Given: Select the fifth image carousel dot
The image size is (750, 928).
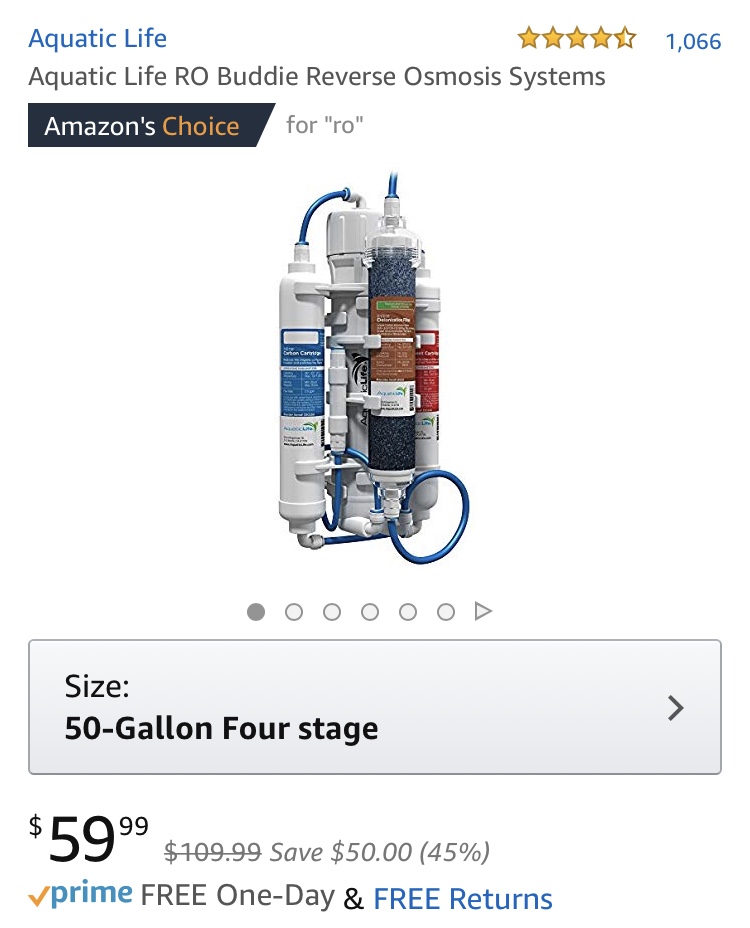Looking at the screenshot, I should click(x=407, y=611).
